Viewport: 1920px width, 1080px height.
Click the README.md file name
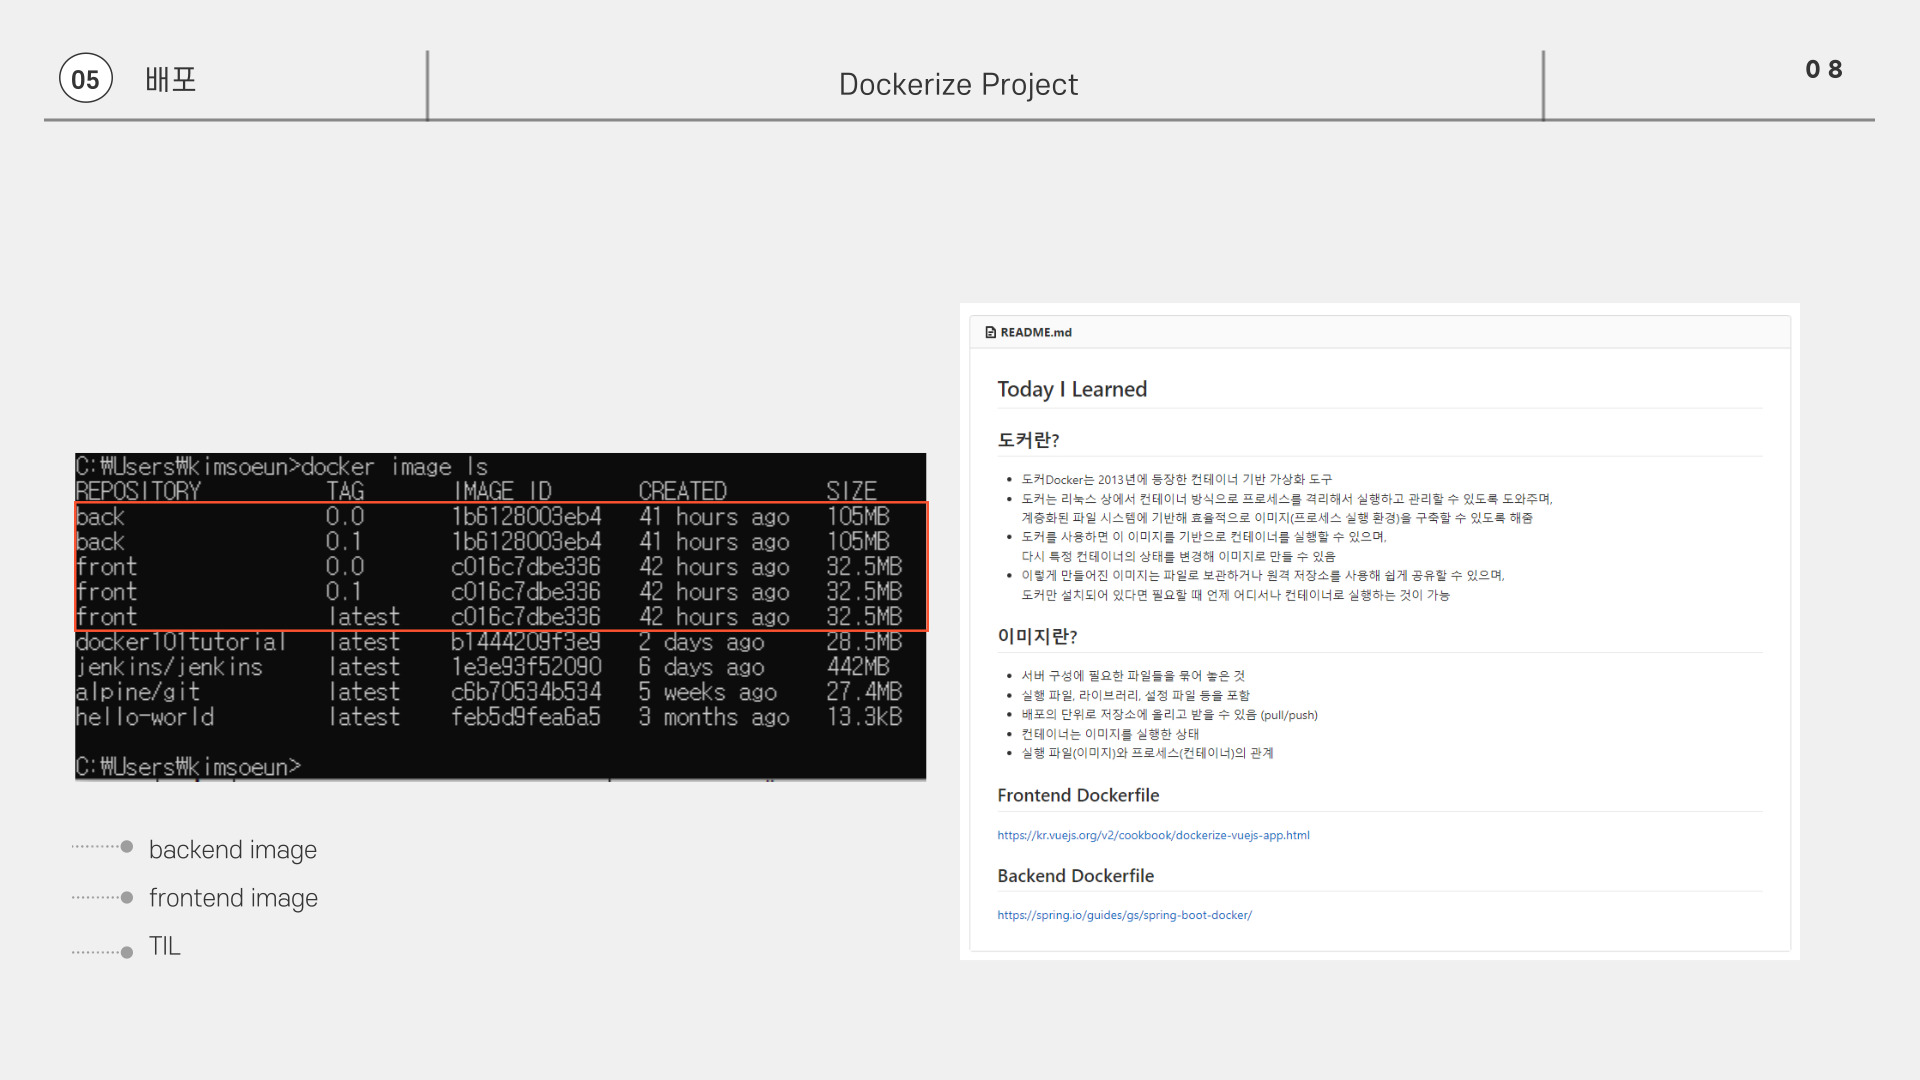pyautogui.click(x=1036, y=332)
